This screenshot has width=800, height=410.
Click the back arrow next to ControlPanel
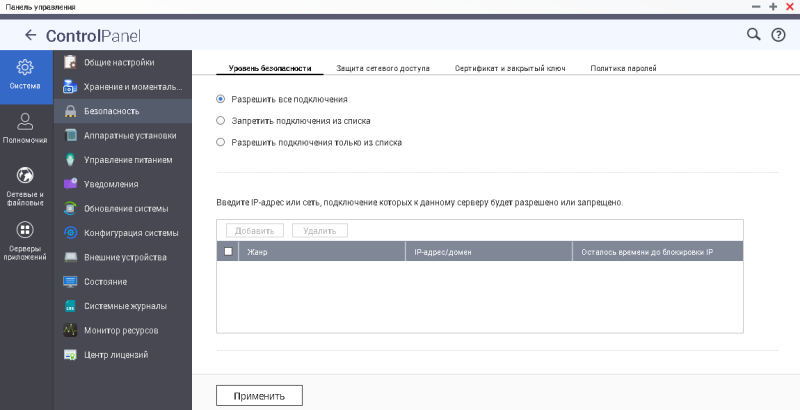tap(31, 35)
